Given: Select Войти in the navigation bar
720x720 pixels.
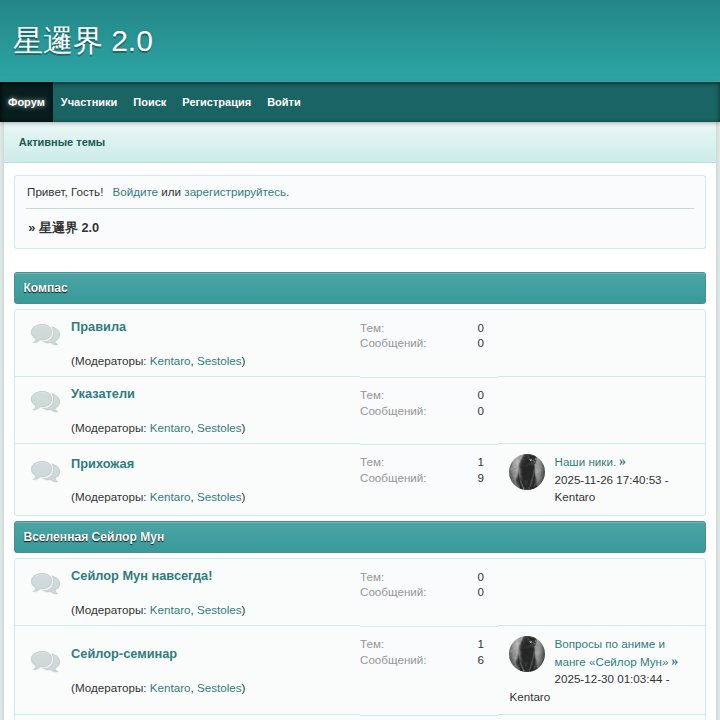Looking at the screenshot, I should (284, 102).
